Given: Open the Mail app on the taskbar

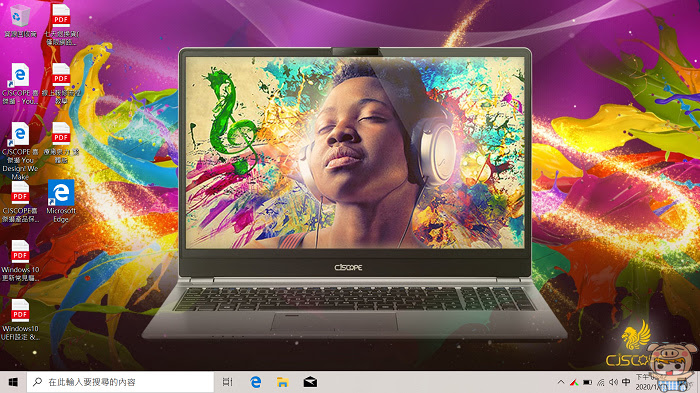Looking at the screenshot, I should pos(310,382).
